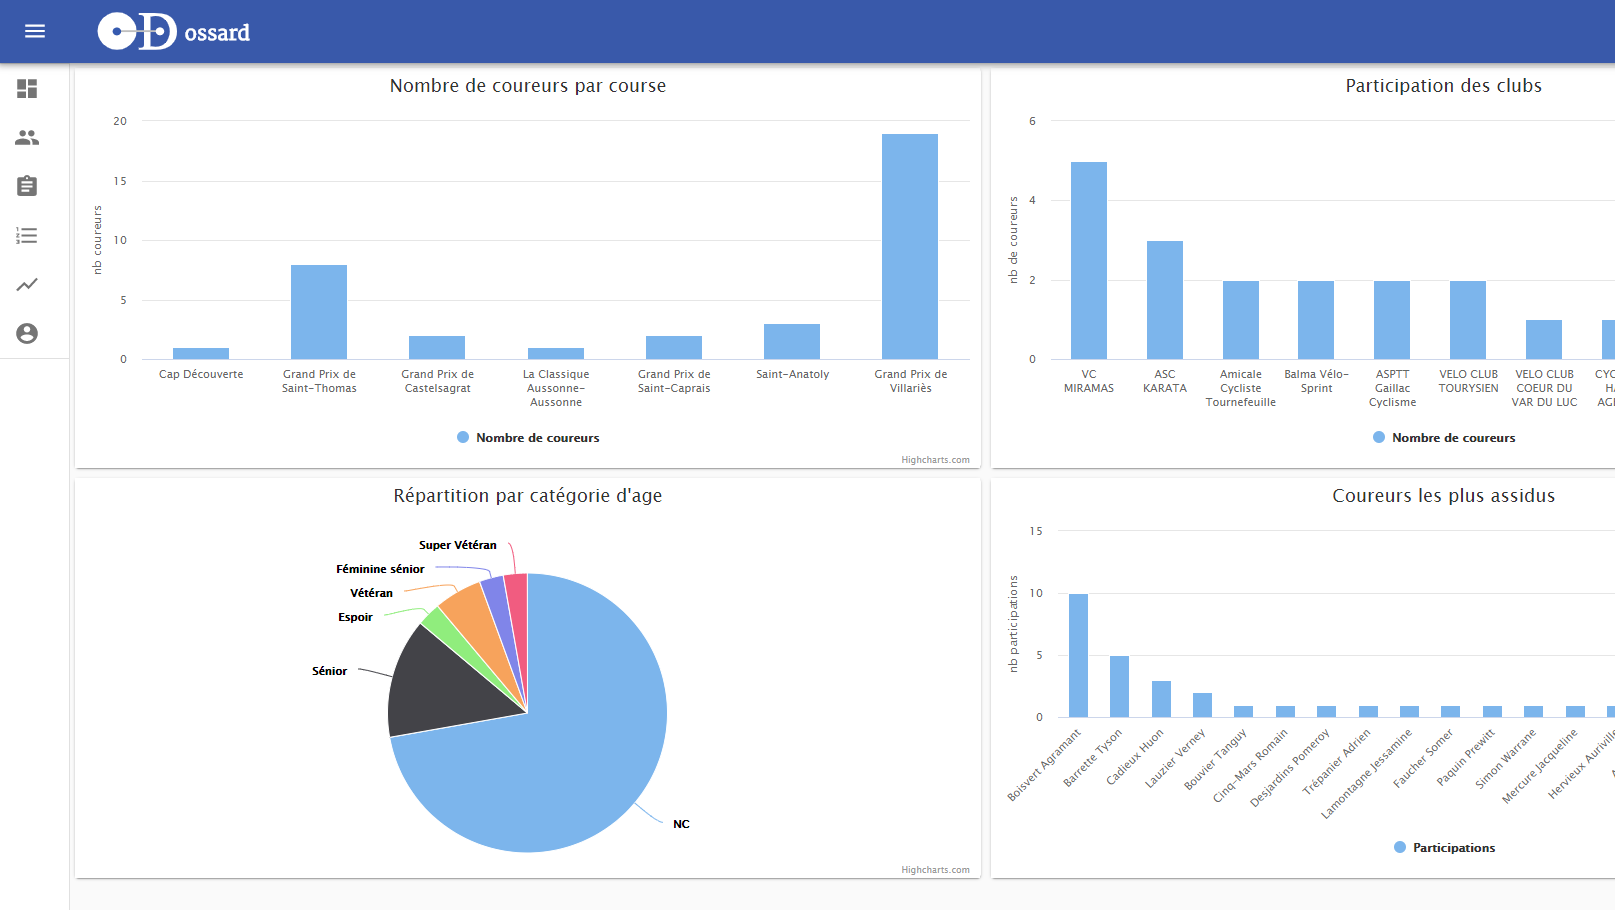Open Highcharts.com link under course chart
The width and height of the screenshot is (1615, 910).
pos(935,460)
